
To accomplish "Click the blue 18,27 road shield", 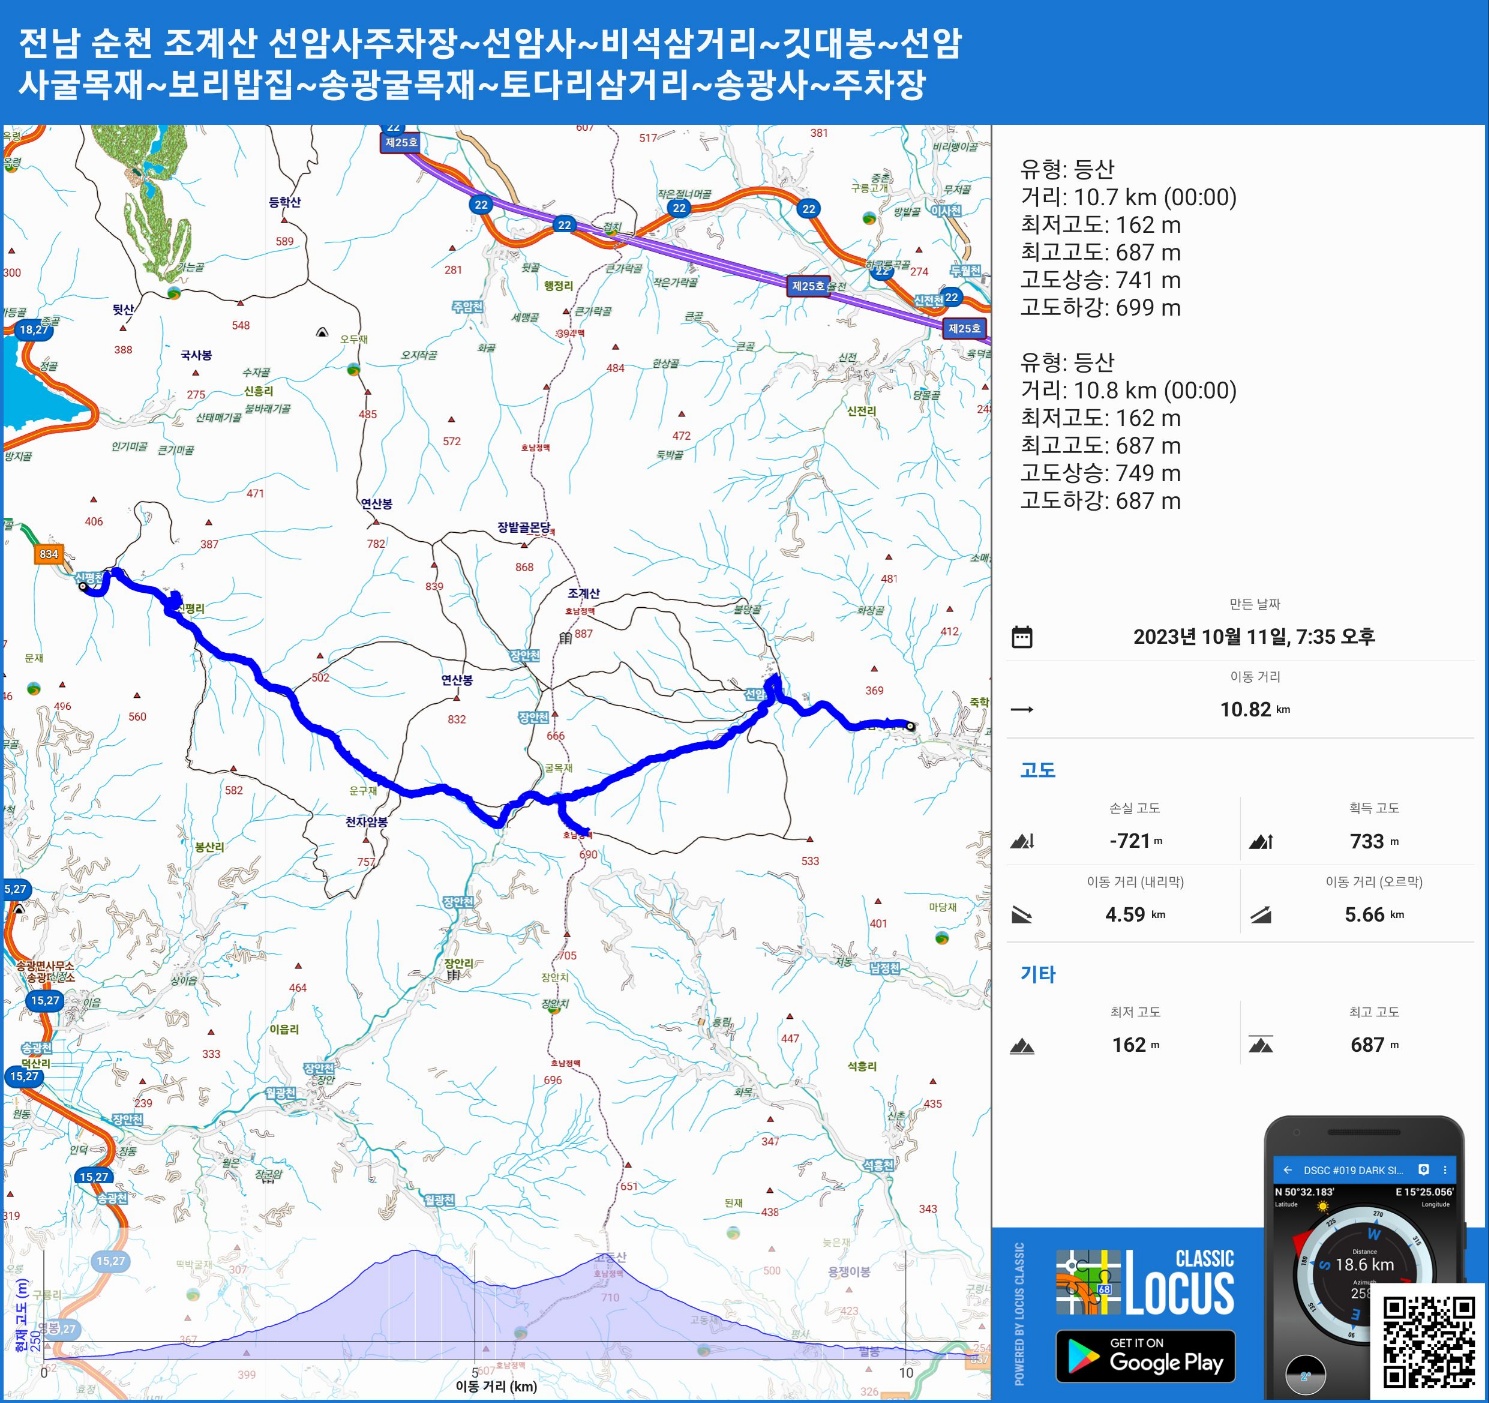I will [x=33, y=330].
